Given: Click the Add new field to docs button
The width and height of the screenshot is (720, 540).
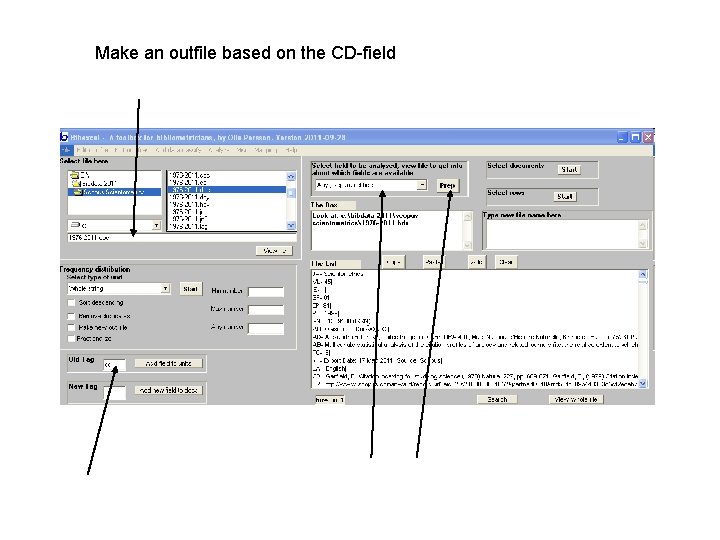Looking at the screenshot, I should (x=169, y=390).
